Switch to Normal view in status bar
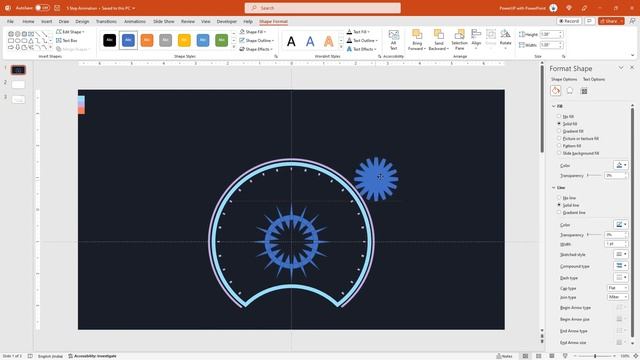640x360 pixels. 525,356
